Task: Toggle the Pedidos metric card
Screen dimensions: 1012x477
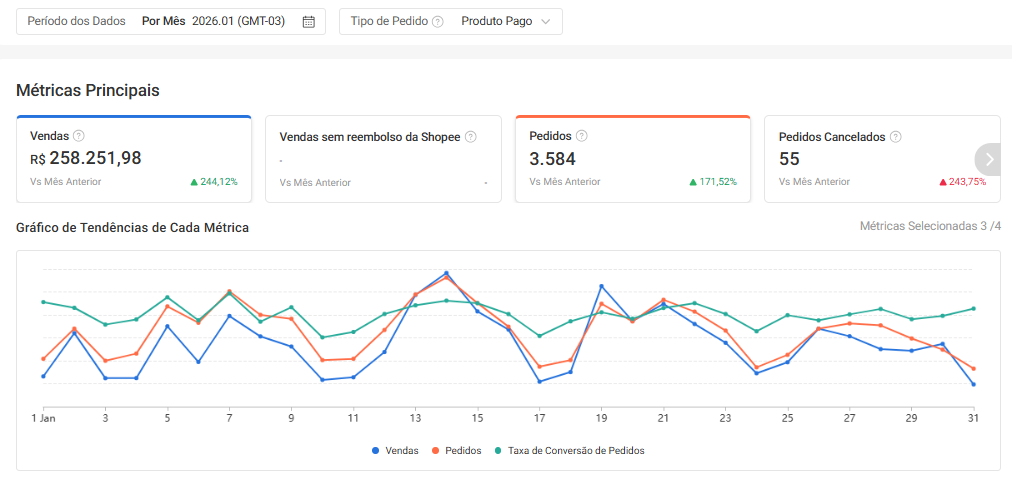Action: click(632, 159)
